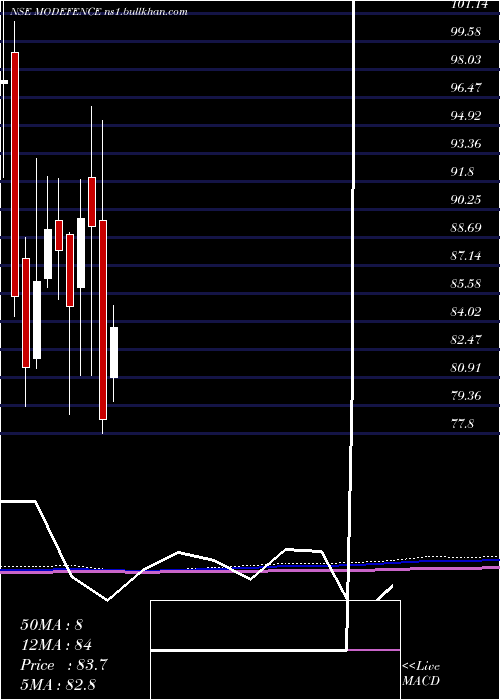Click the 91.8 price axis label

tap(462, 172)
